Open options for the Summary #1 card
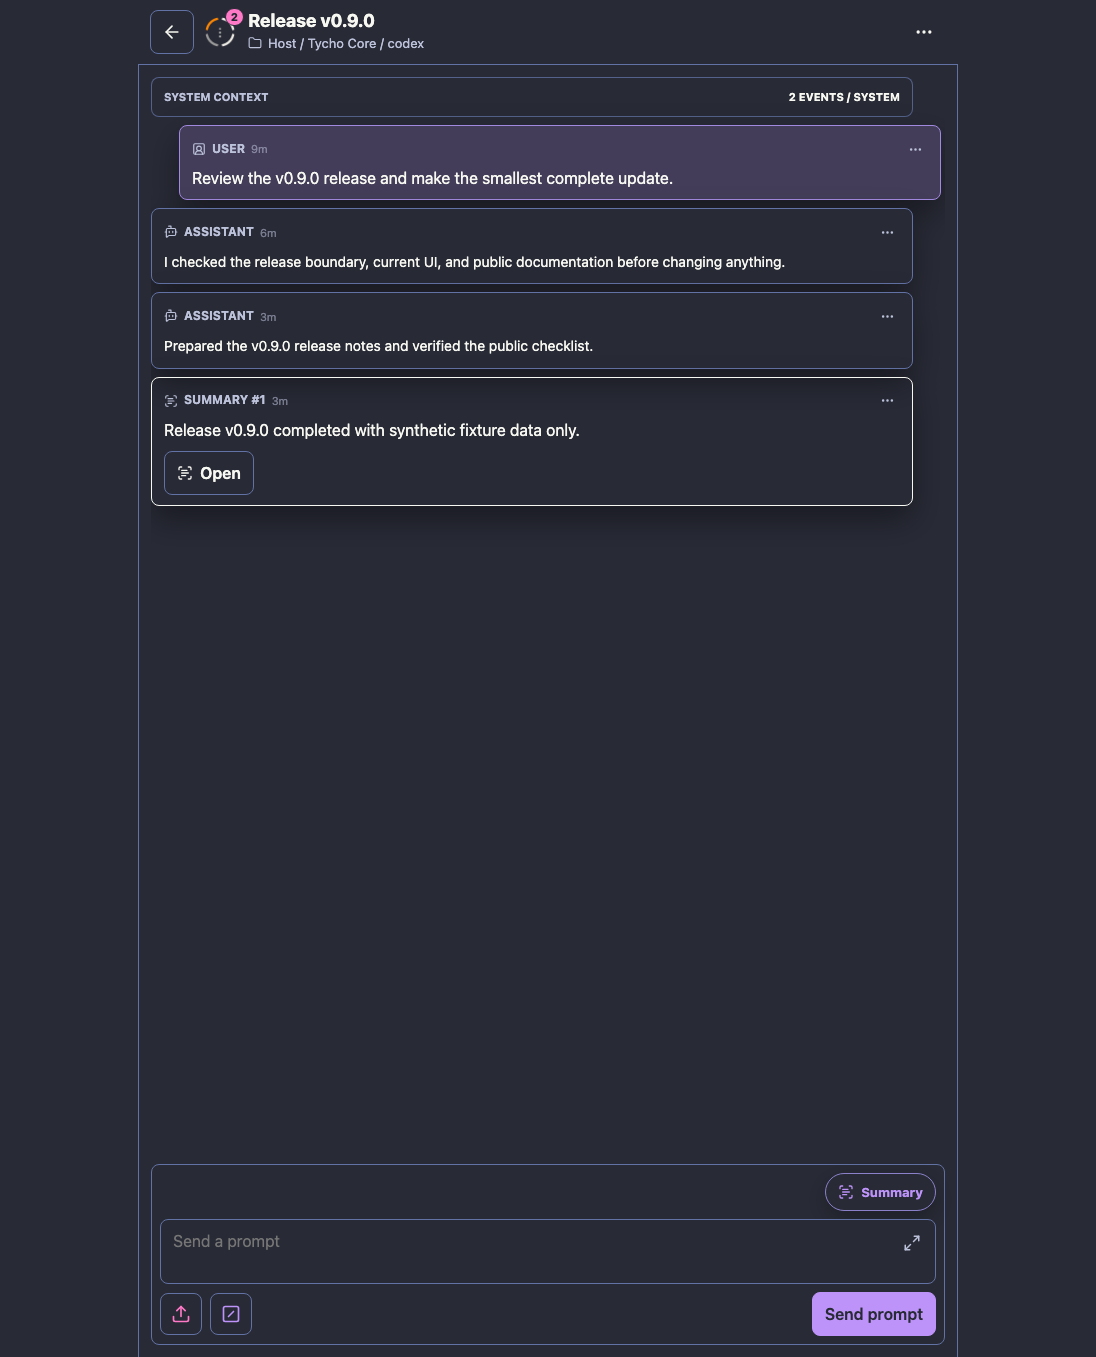The image size is (1096, 1357). pyautogui.click(x=887, y=400)
